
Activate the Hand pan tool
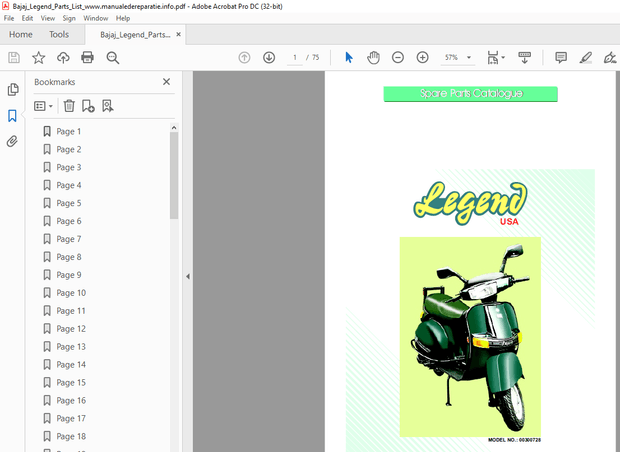coord(373,58)
